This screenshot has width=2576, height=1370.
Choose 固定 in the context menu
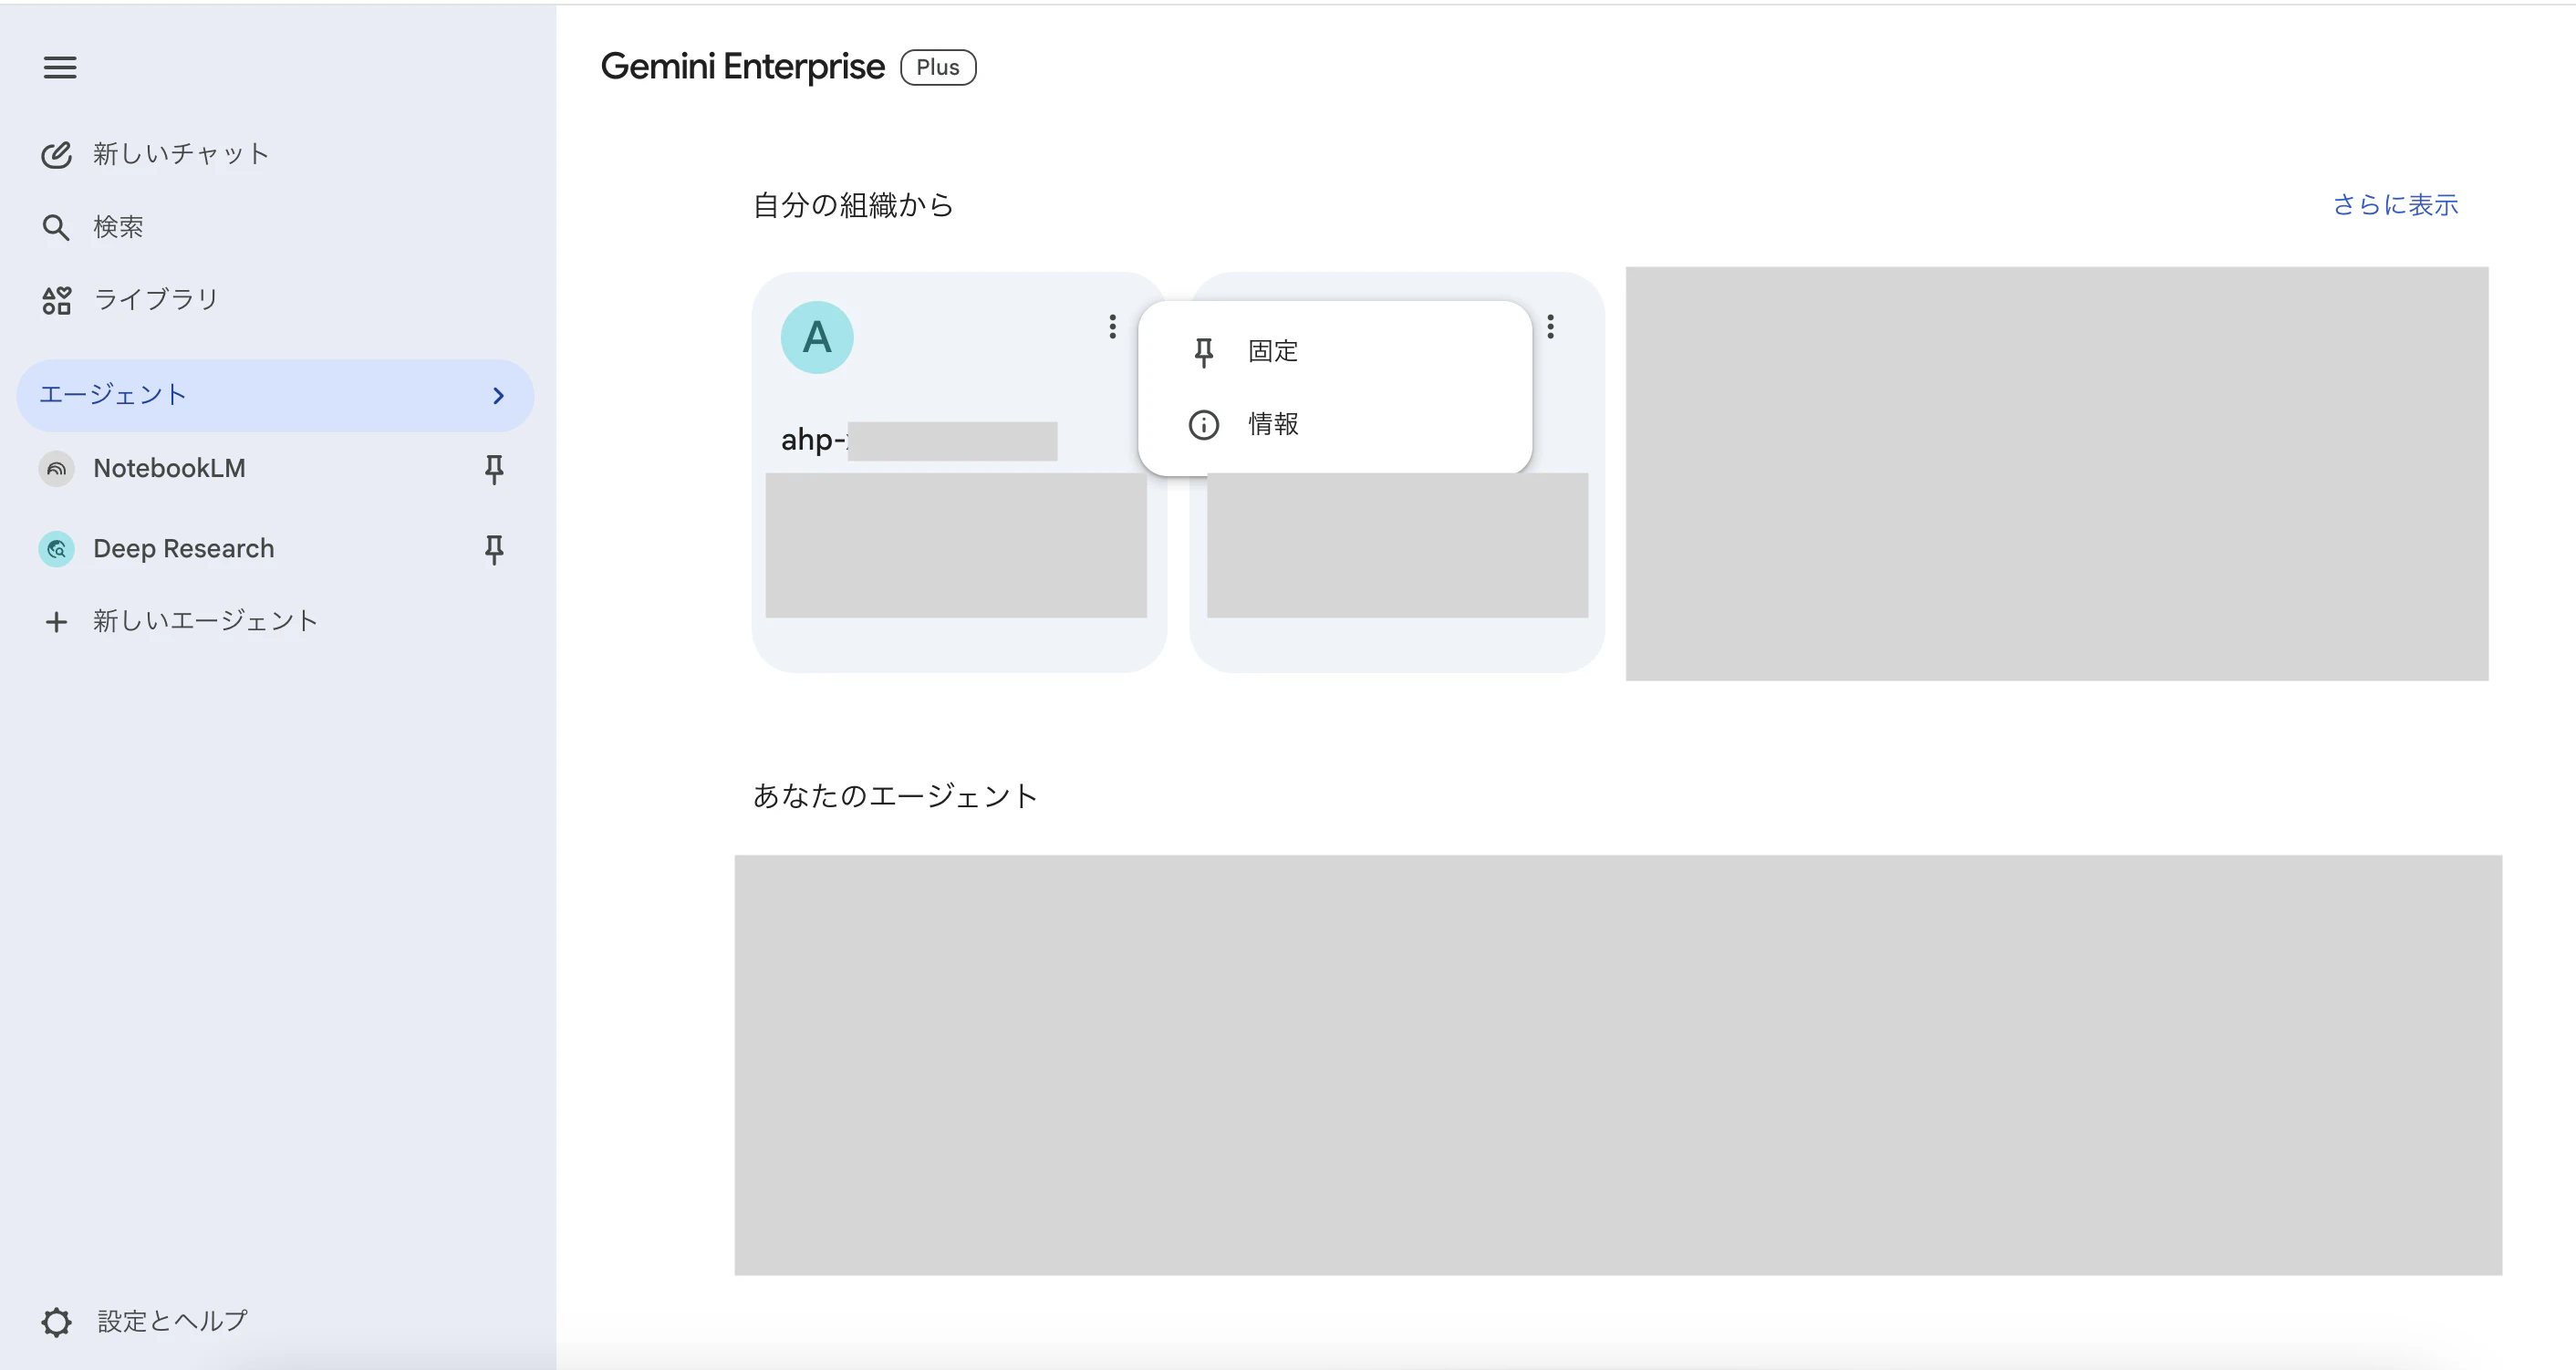click(x=1335, y=352)
